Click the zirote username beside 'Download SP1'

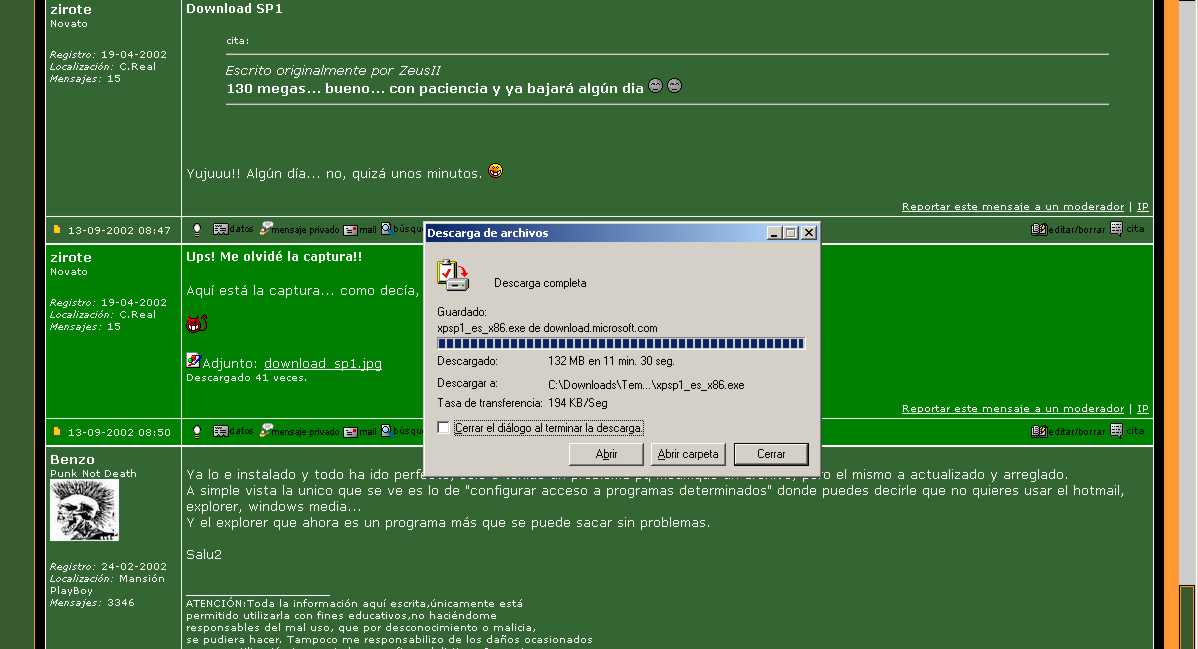pos(70,9)
